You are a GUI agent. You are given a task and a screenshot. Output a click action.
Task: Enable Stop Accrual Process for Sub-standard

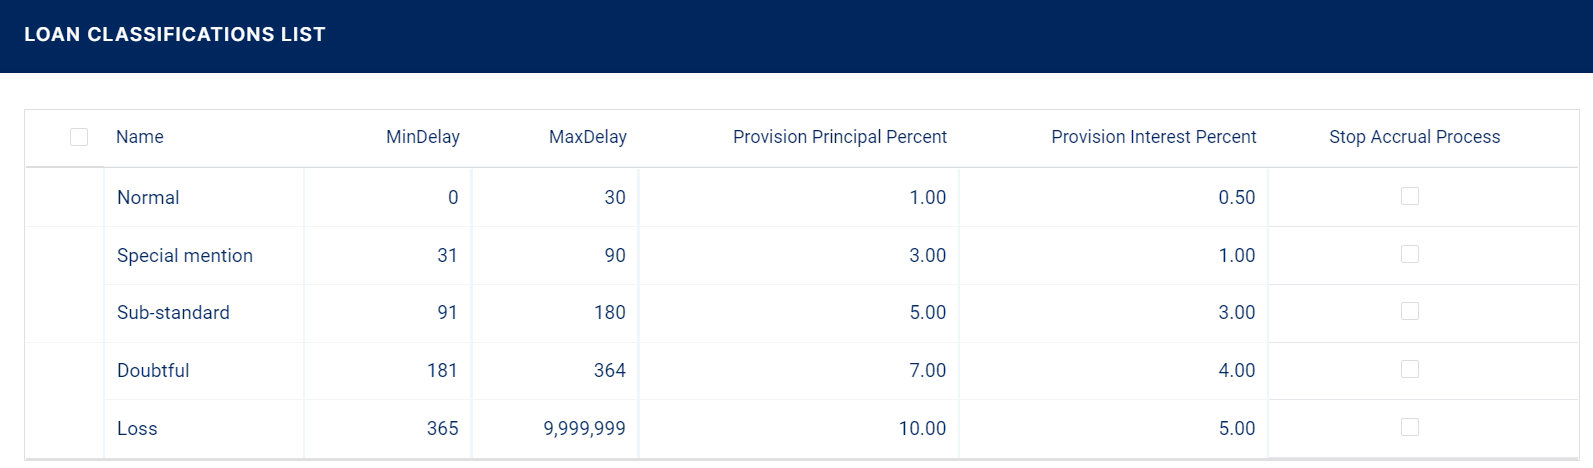1410,311
